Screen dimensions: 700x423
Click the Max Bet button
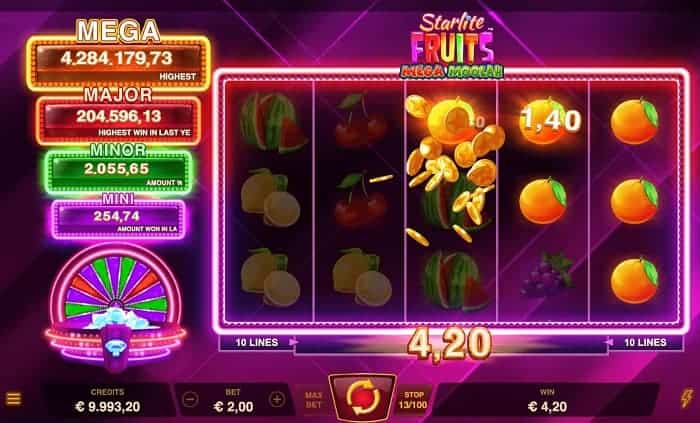[314, 400]
